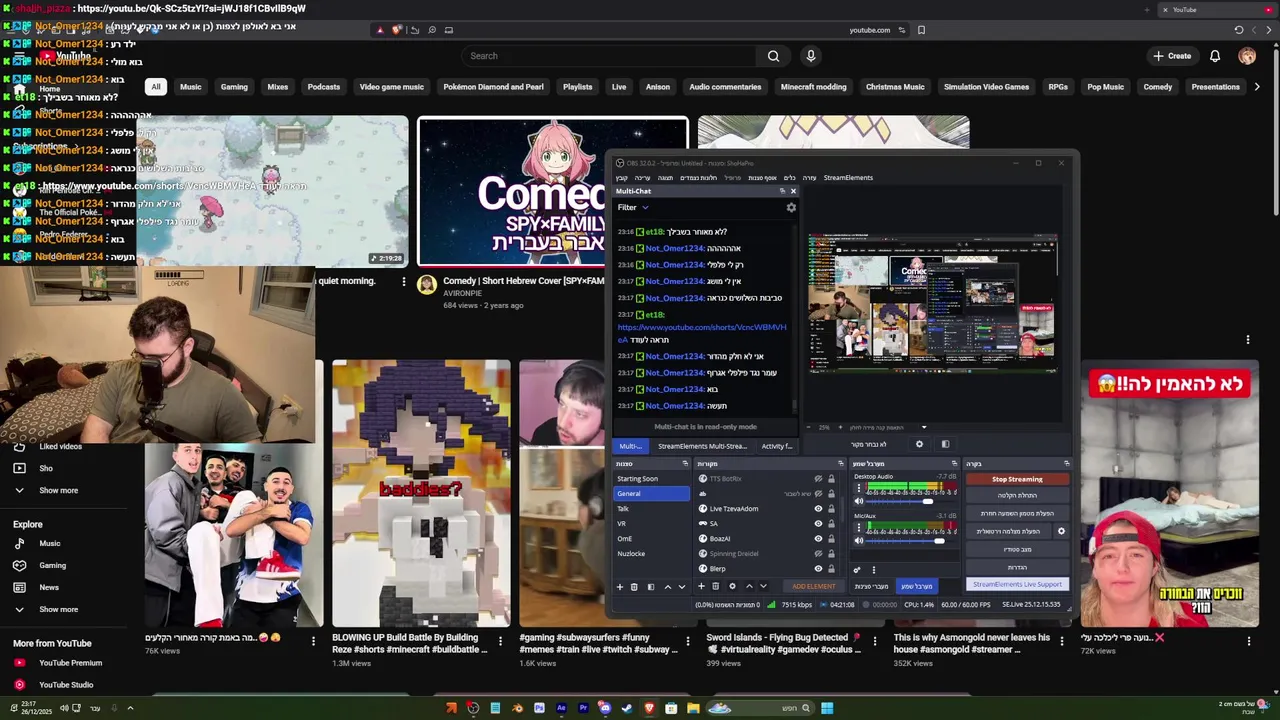The image size is (1280, 720).
Task: Hide the Live TzevaAdom source
Action: pos(818,508)
